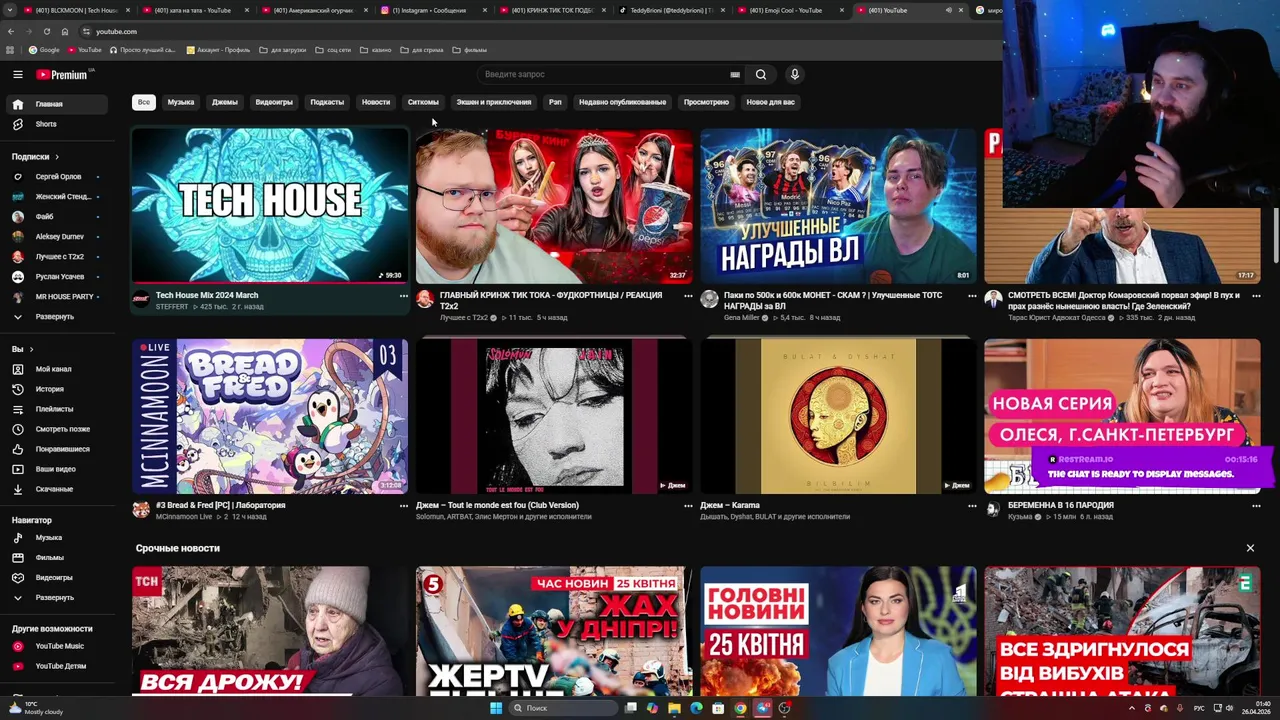Open options menu for БЕРЕМЕННА В 16 video
This screenshot has width=1280, height=720.
(x=1255, y=506)
